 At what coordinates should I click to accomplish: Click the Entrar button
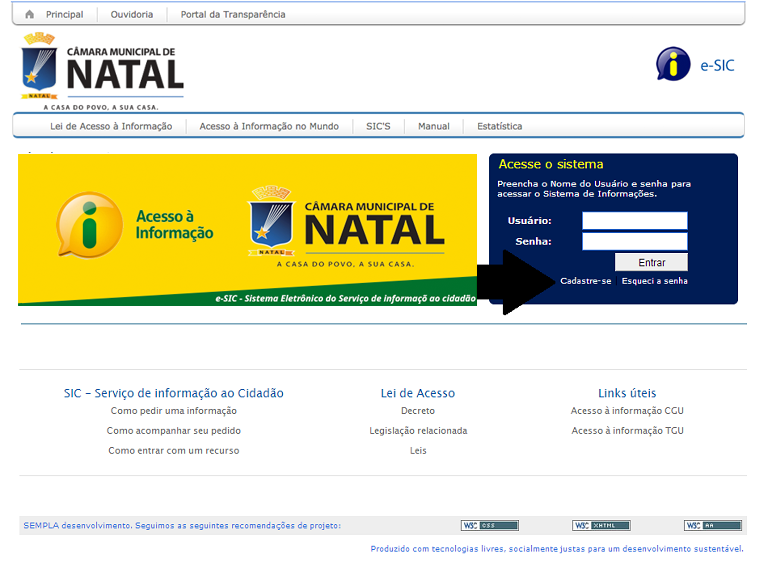point(651,262)
